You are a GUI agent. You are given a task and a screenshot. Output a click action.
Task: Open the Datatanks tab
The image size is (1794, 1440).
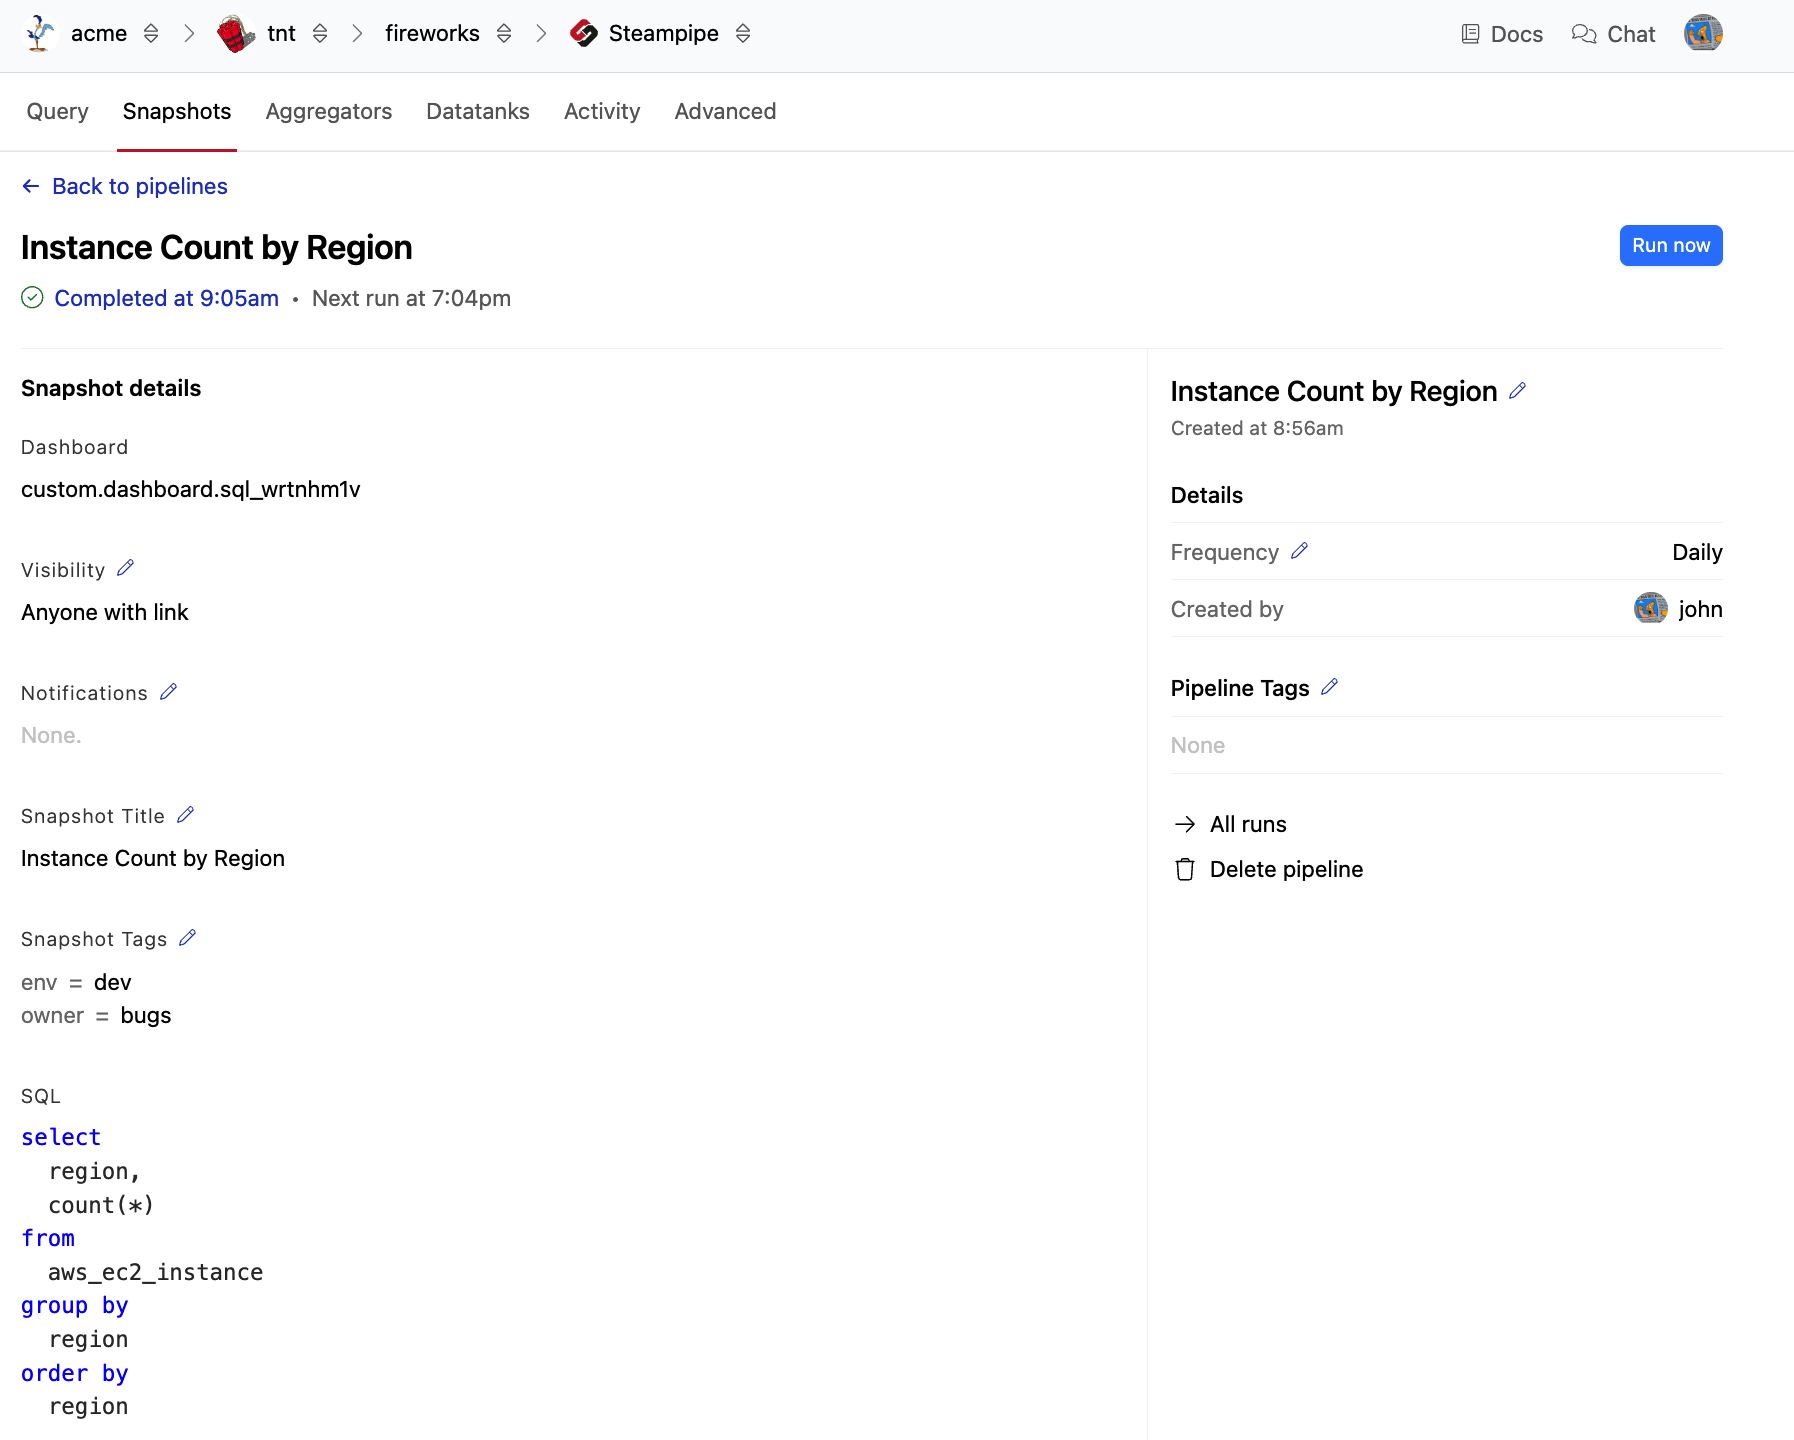477,112
